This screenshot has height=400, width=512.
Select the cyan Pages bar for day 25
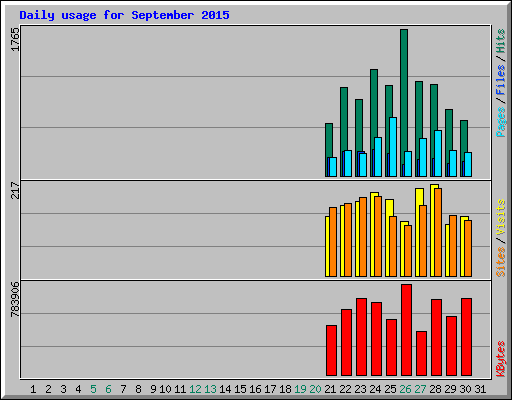[393, 147]
